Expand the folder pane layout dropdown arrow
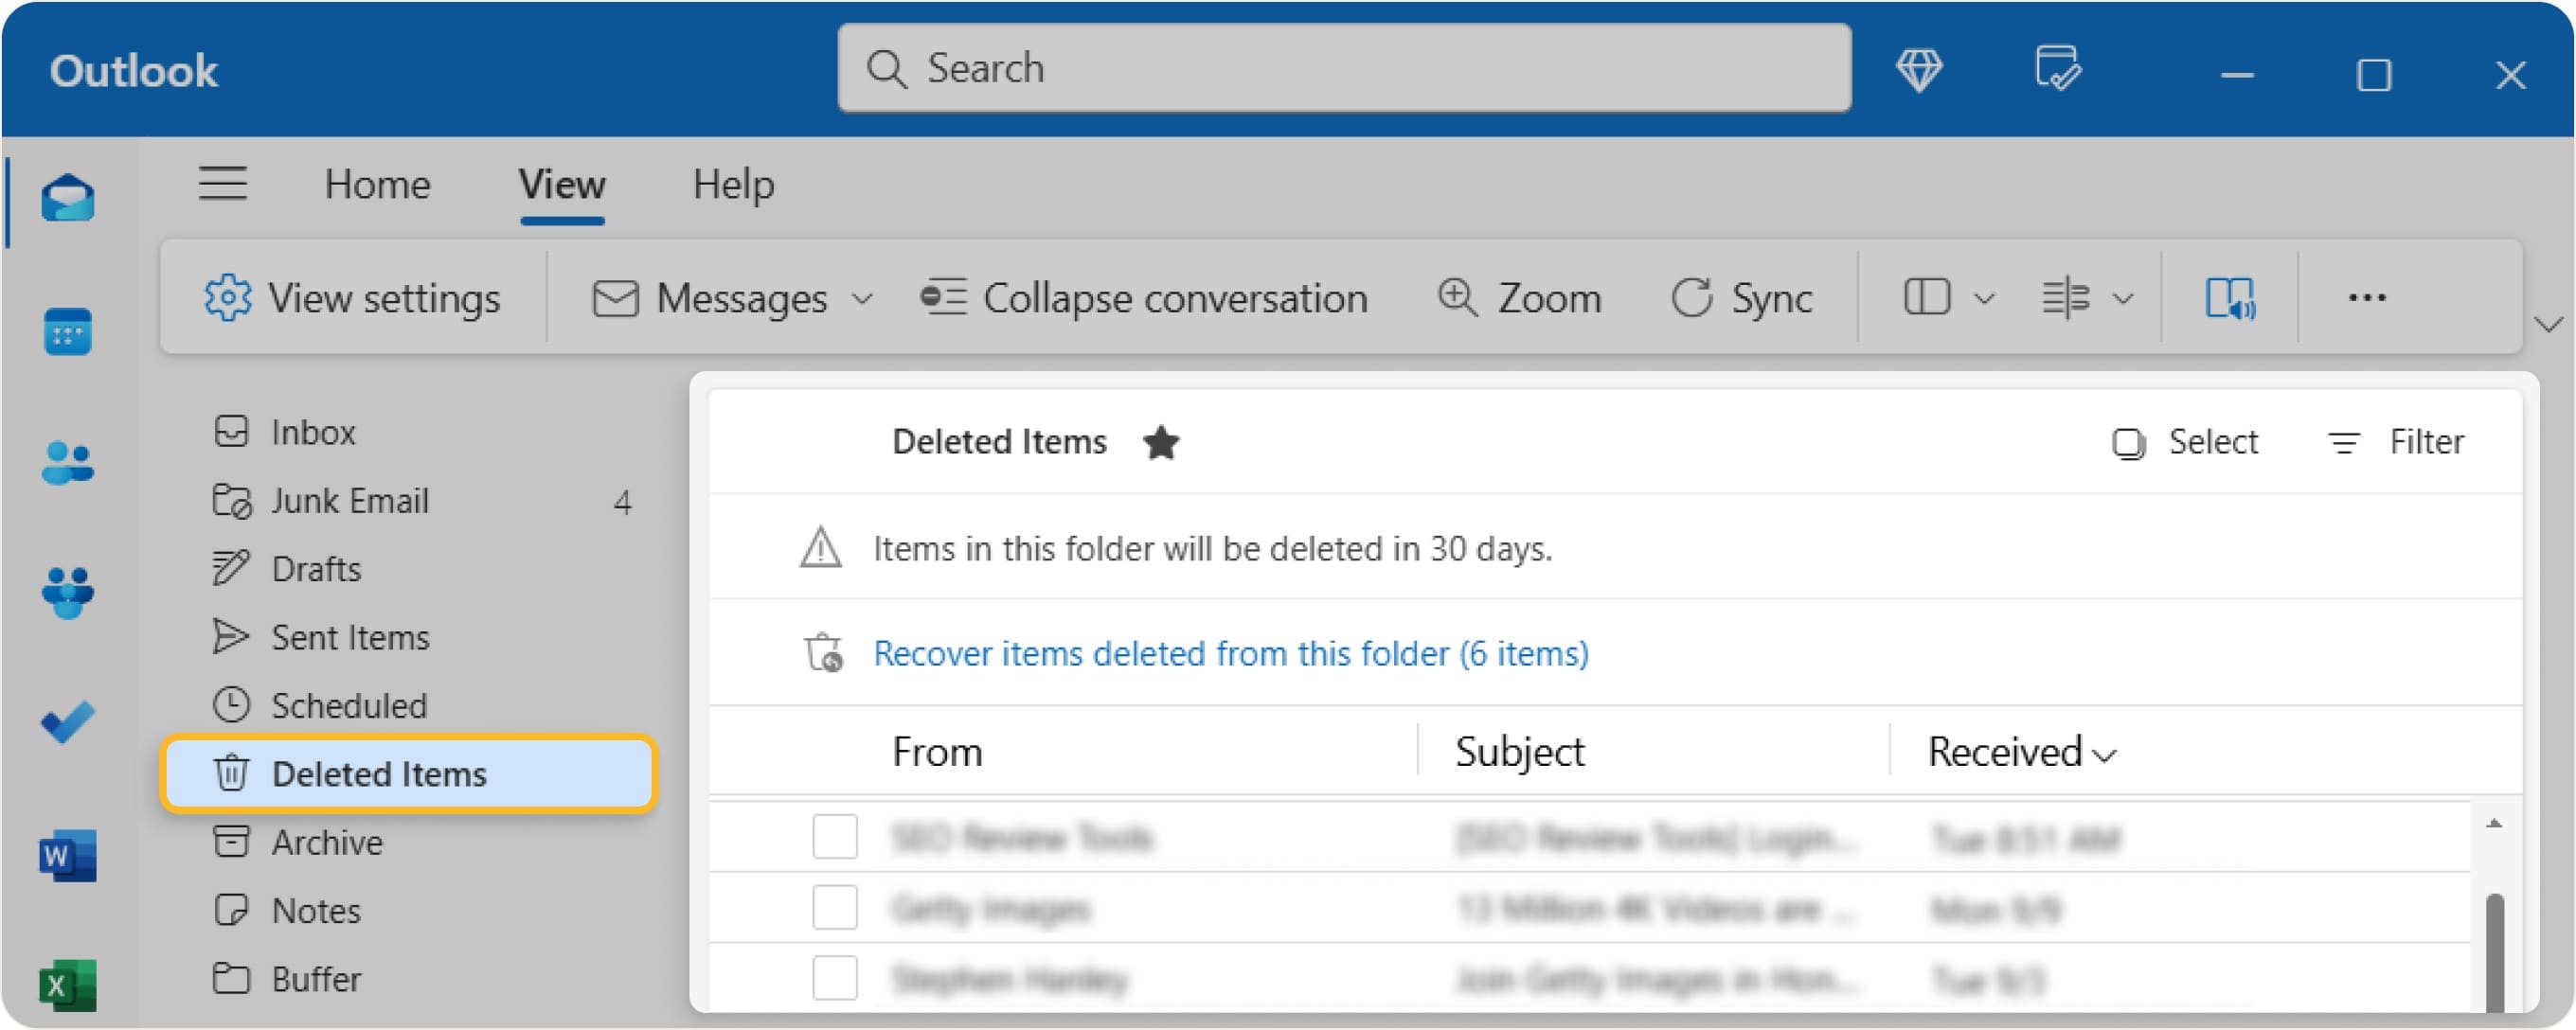Image resolution: width=2576 pixels, height=1030 pixels. pyautogui.click(x=1985, y=298)
